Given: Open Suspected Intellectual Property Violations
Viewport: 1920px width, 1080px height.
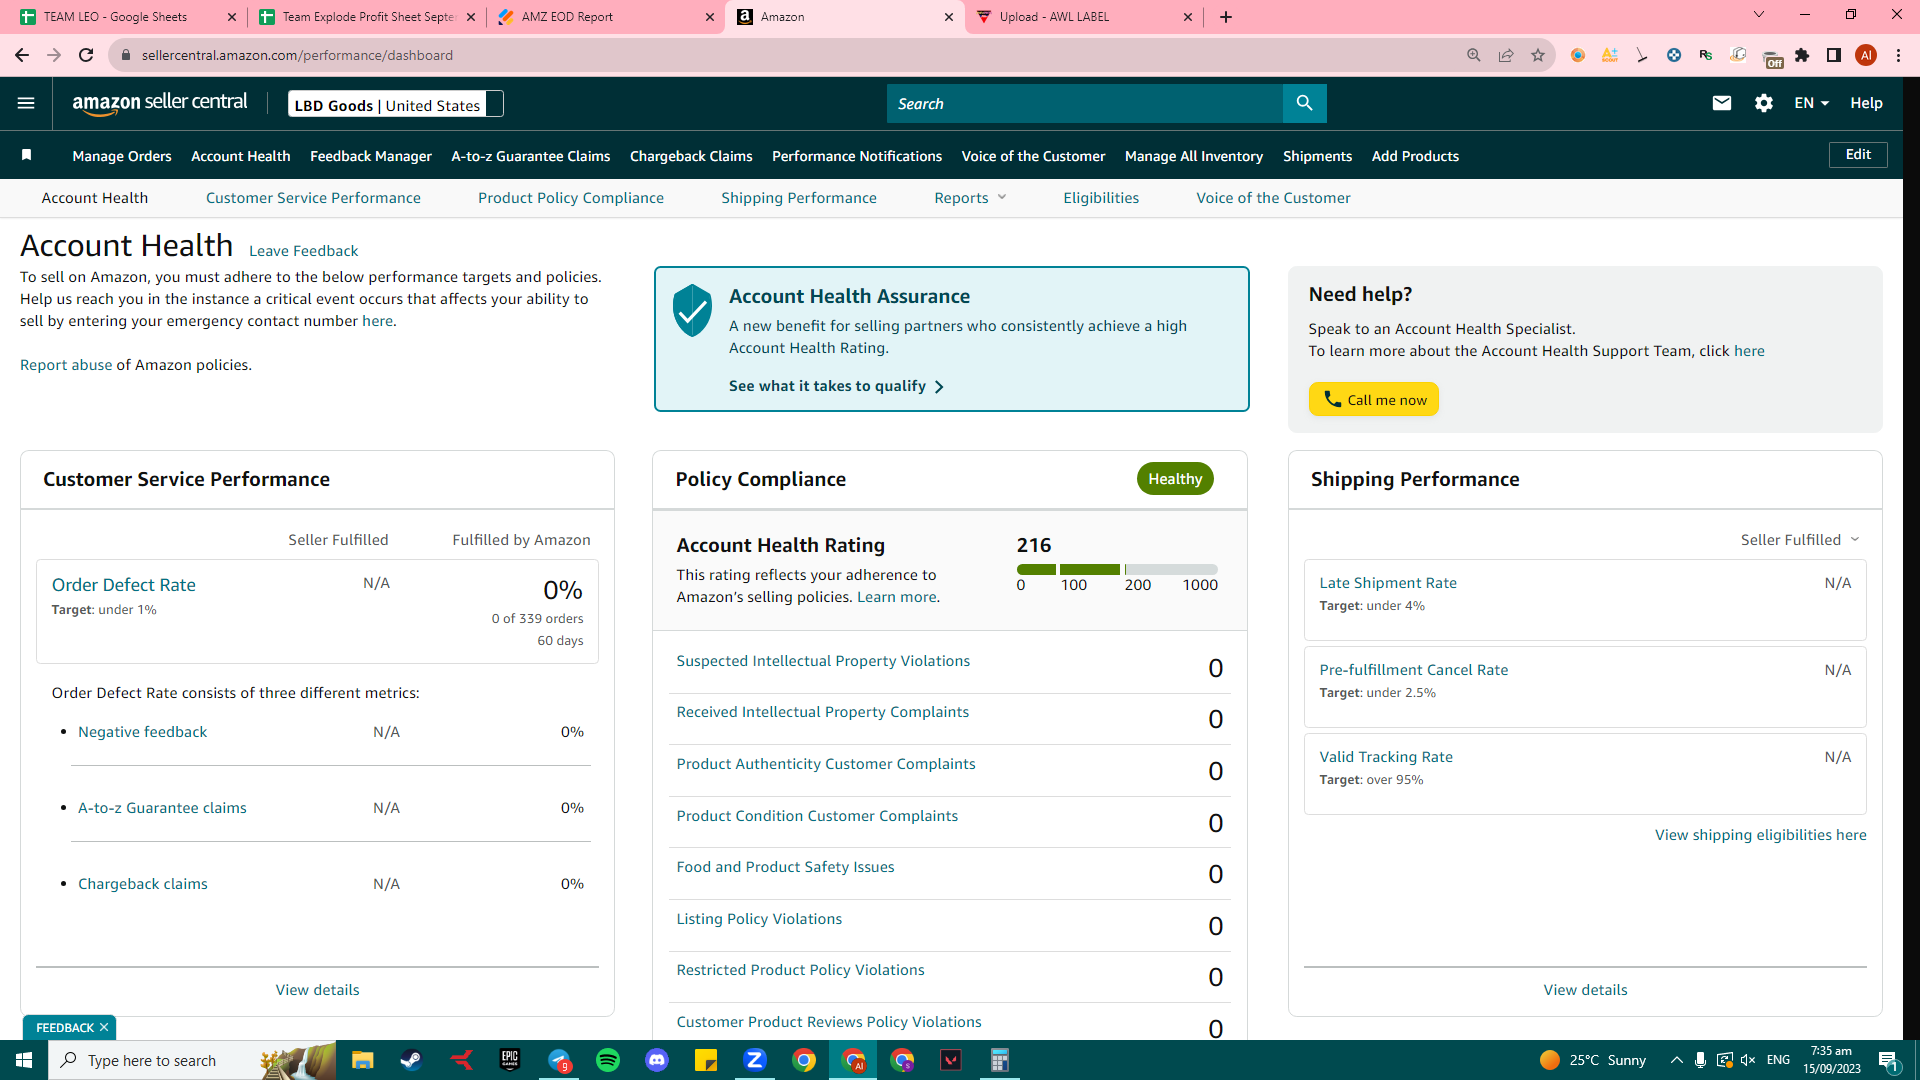Looking at the screenshot, I should pyautogui.click(x=823, y=661).
